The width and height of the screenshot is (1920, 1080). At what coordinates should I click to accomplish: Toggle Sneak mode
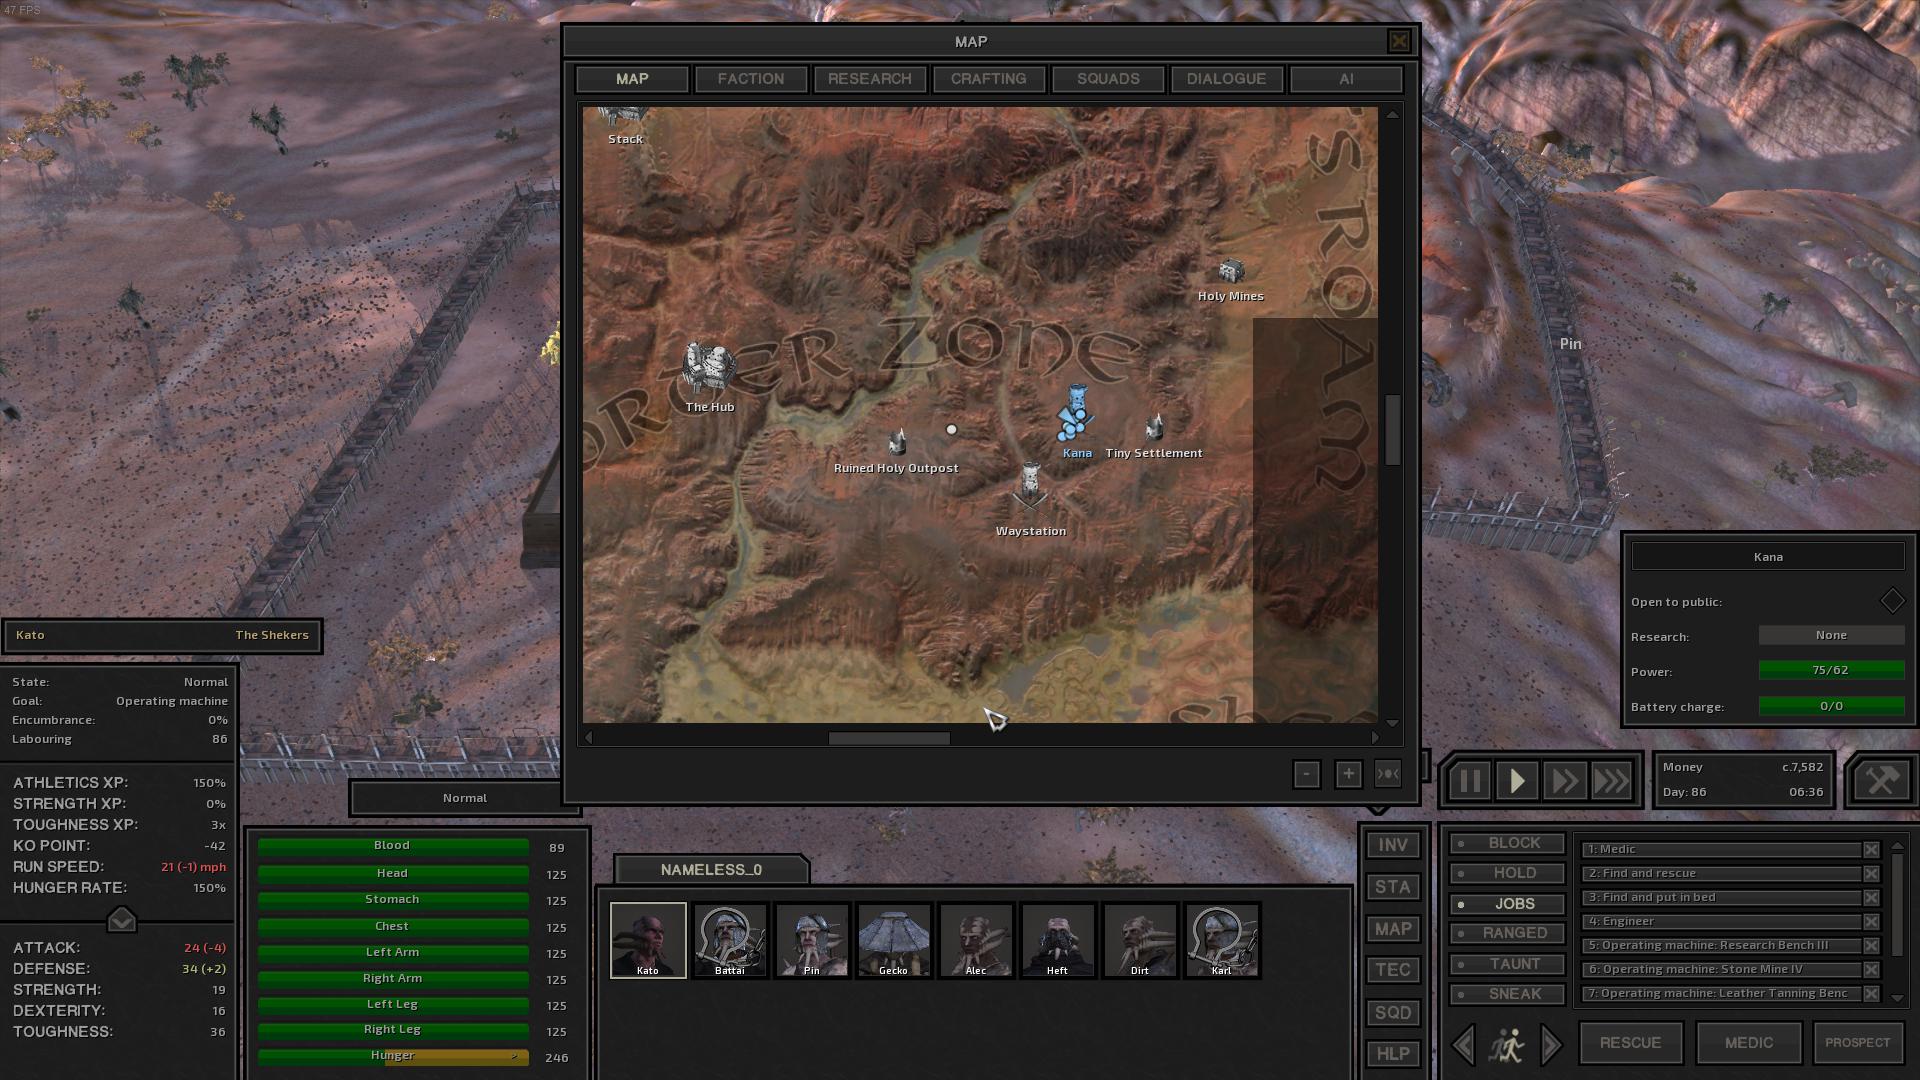(x=1508, y=994)
